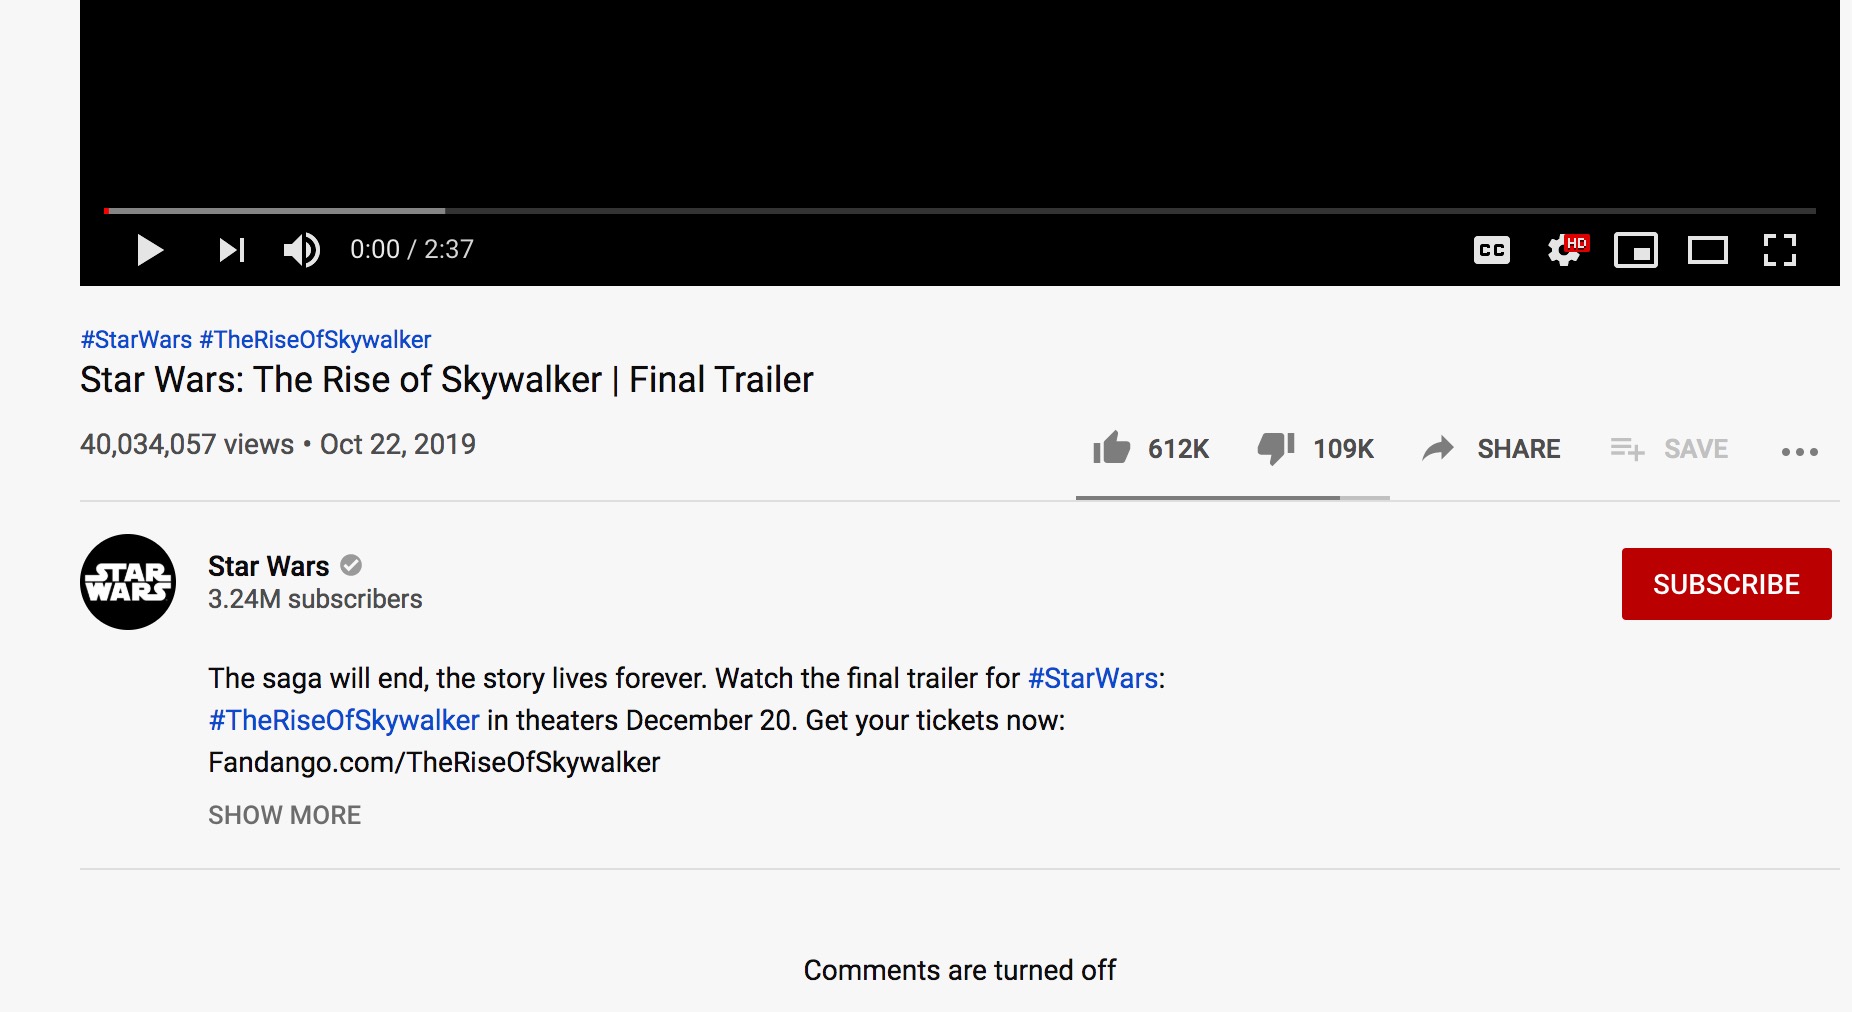
Task: Click the 40,034,057 views count
Action: 187,444
